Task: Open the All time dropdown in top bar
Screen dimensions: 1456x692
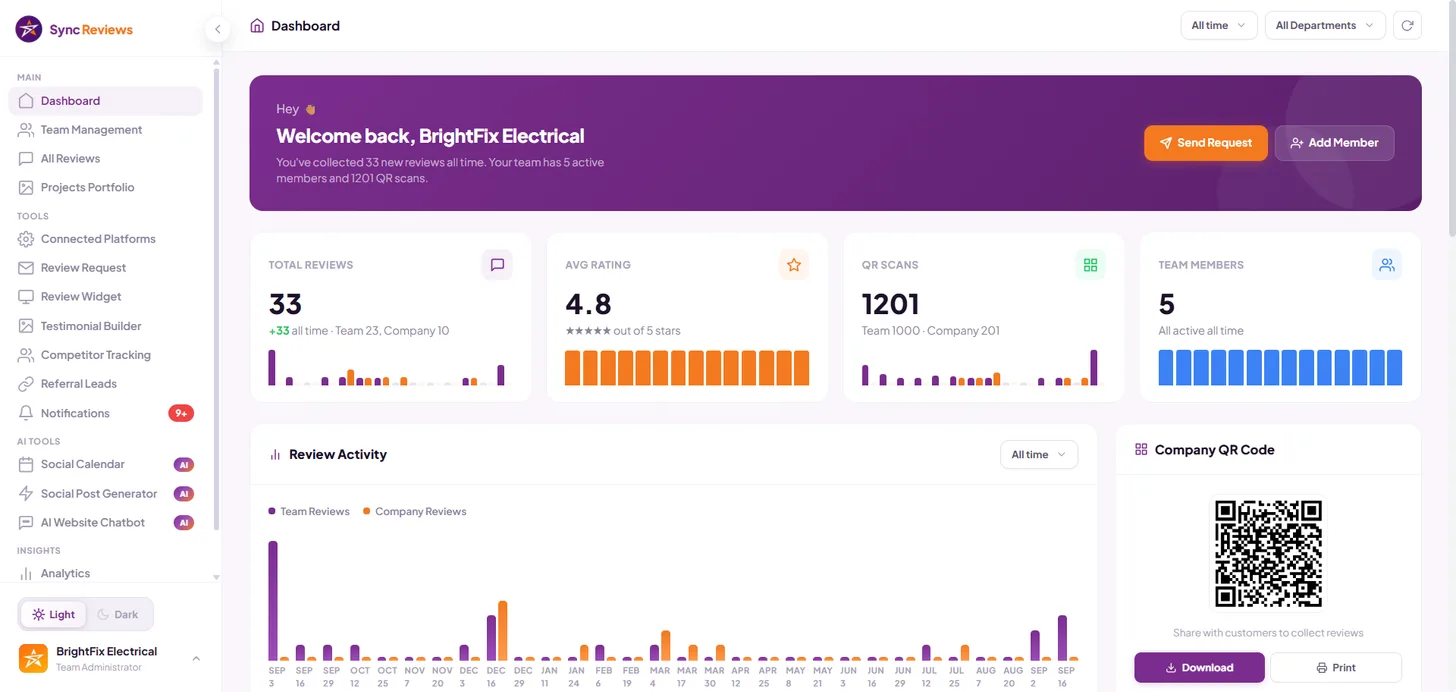Action: (x=1218, y=26)
